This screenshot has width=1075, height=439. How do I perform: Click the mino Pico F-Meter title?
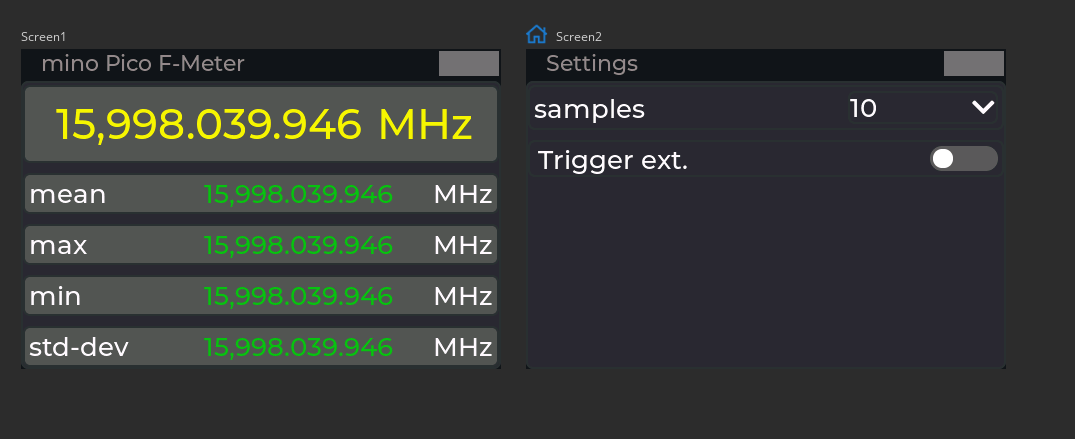coord(143,64)
